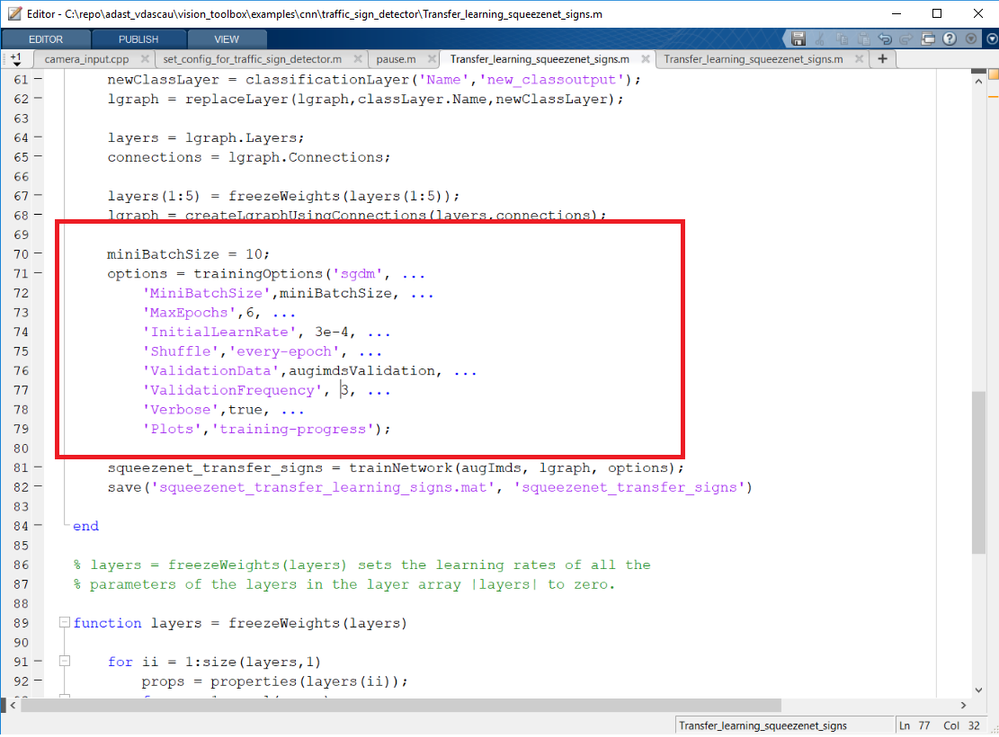Click the orange code analyzer message indicator

point(993,75)
